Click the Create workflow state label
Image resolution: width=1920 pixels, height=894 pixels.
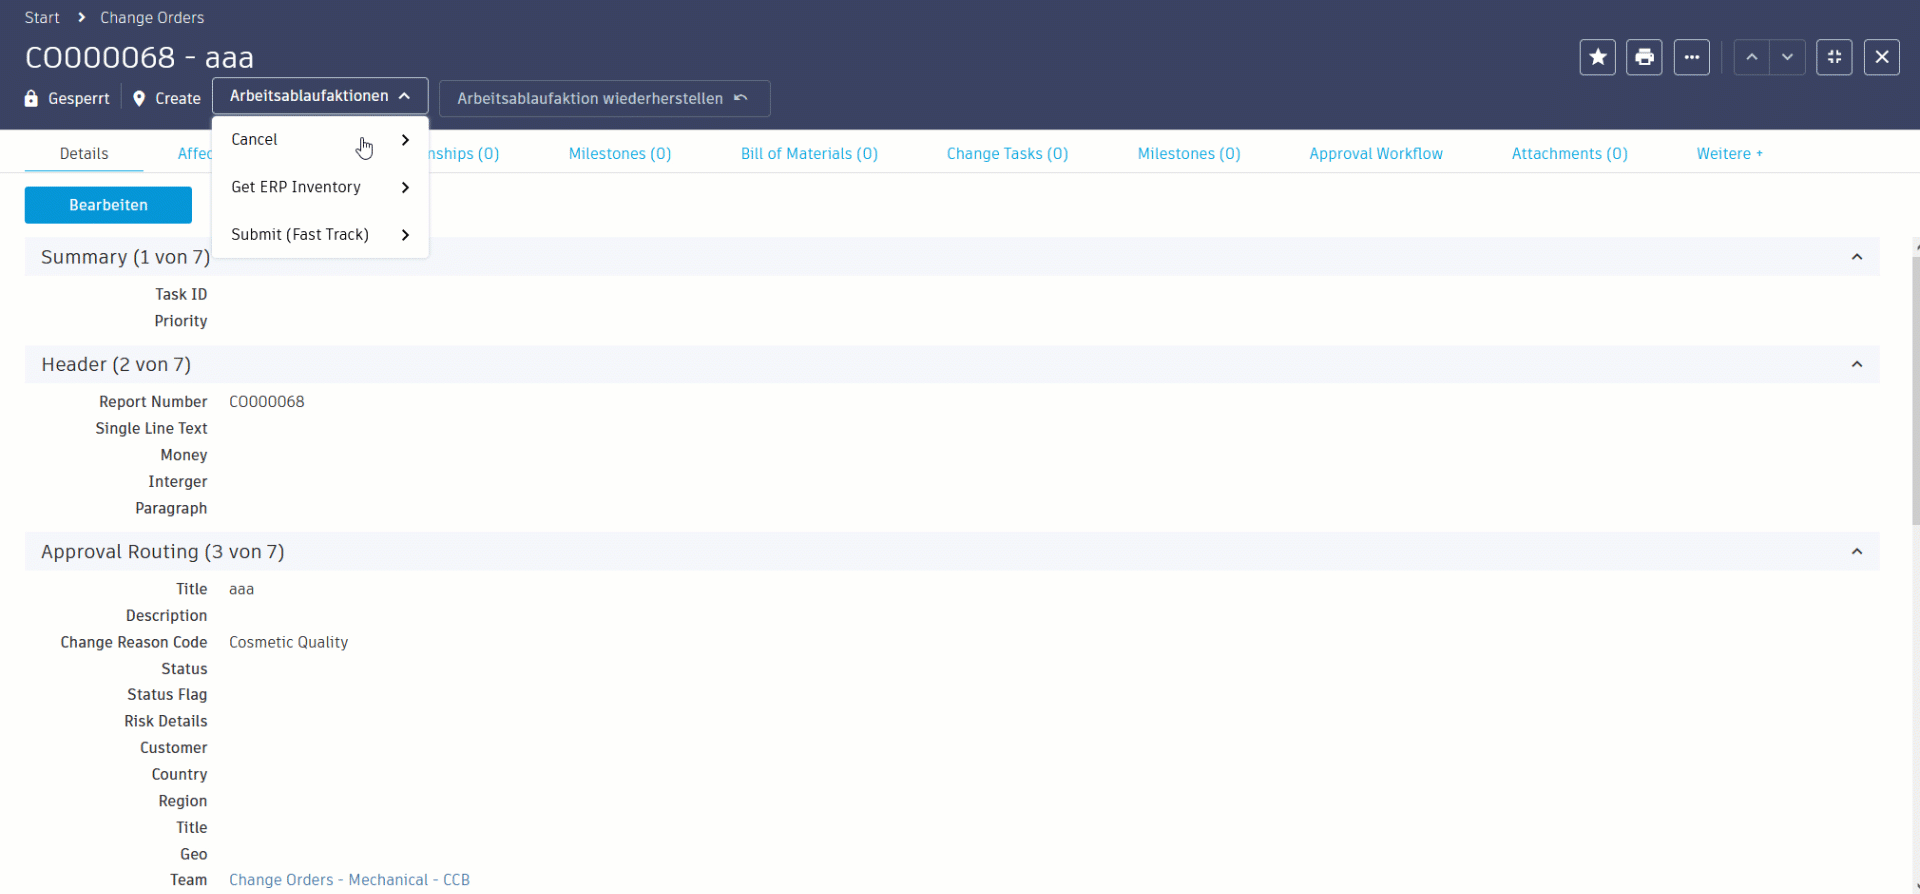click(x=178, y=98)
